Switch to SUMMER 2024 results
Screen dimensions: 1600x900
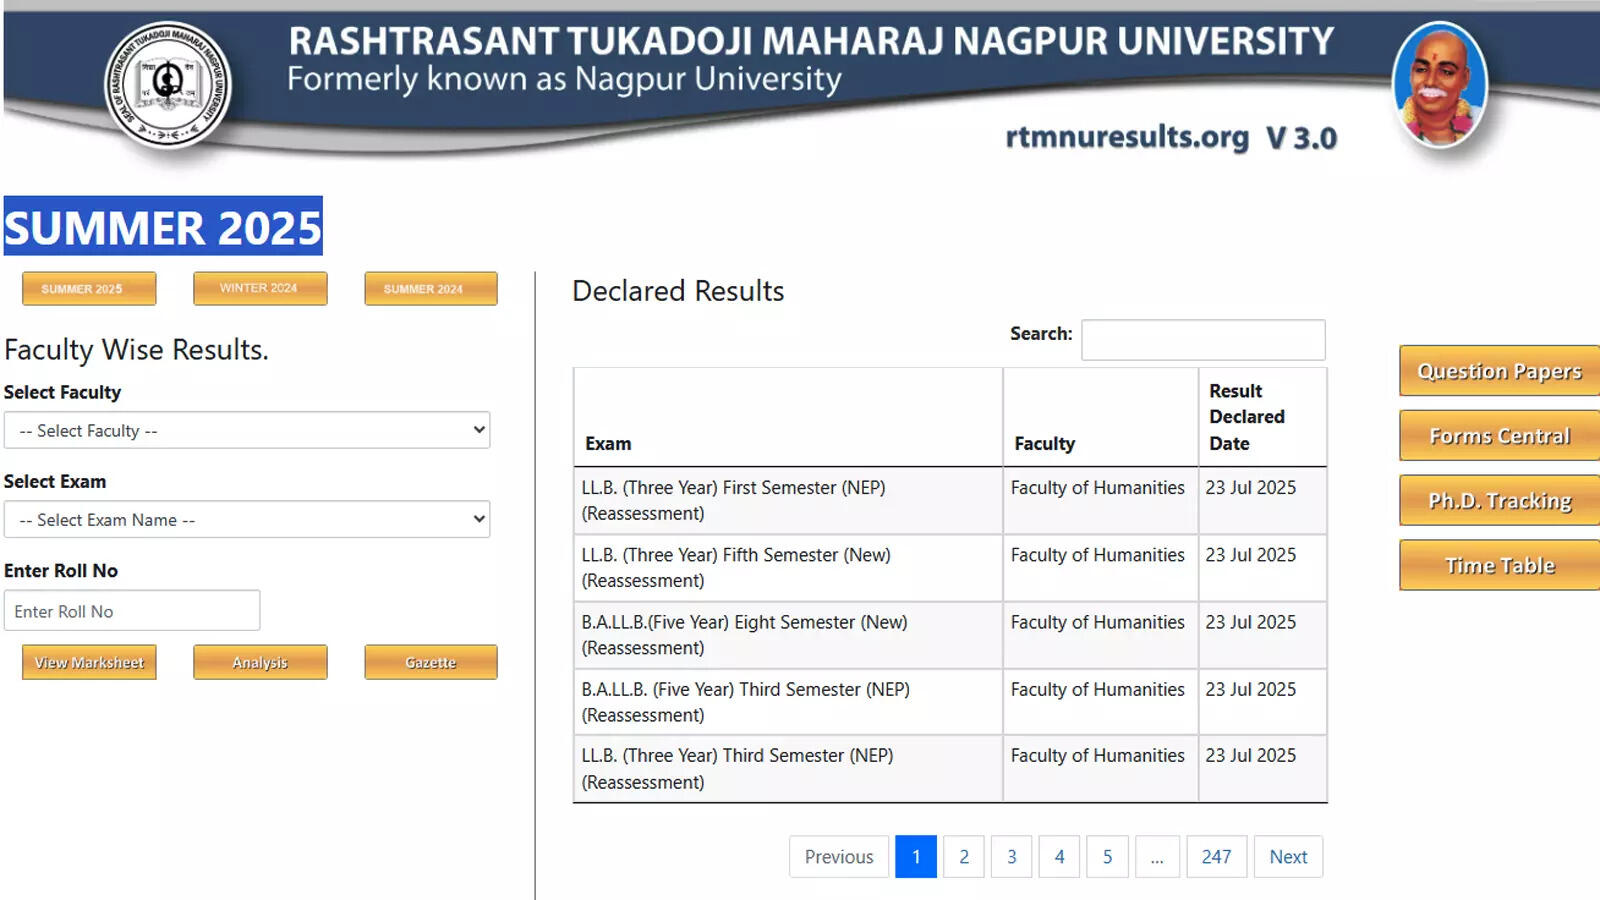click(430, 288)
